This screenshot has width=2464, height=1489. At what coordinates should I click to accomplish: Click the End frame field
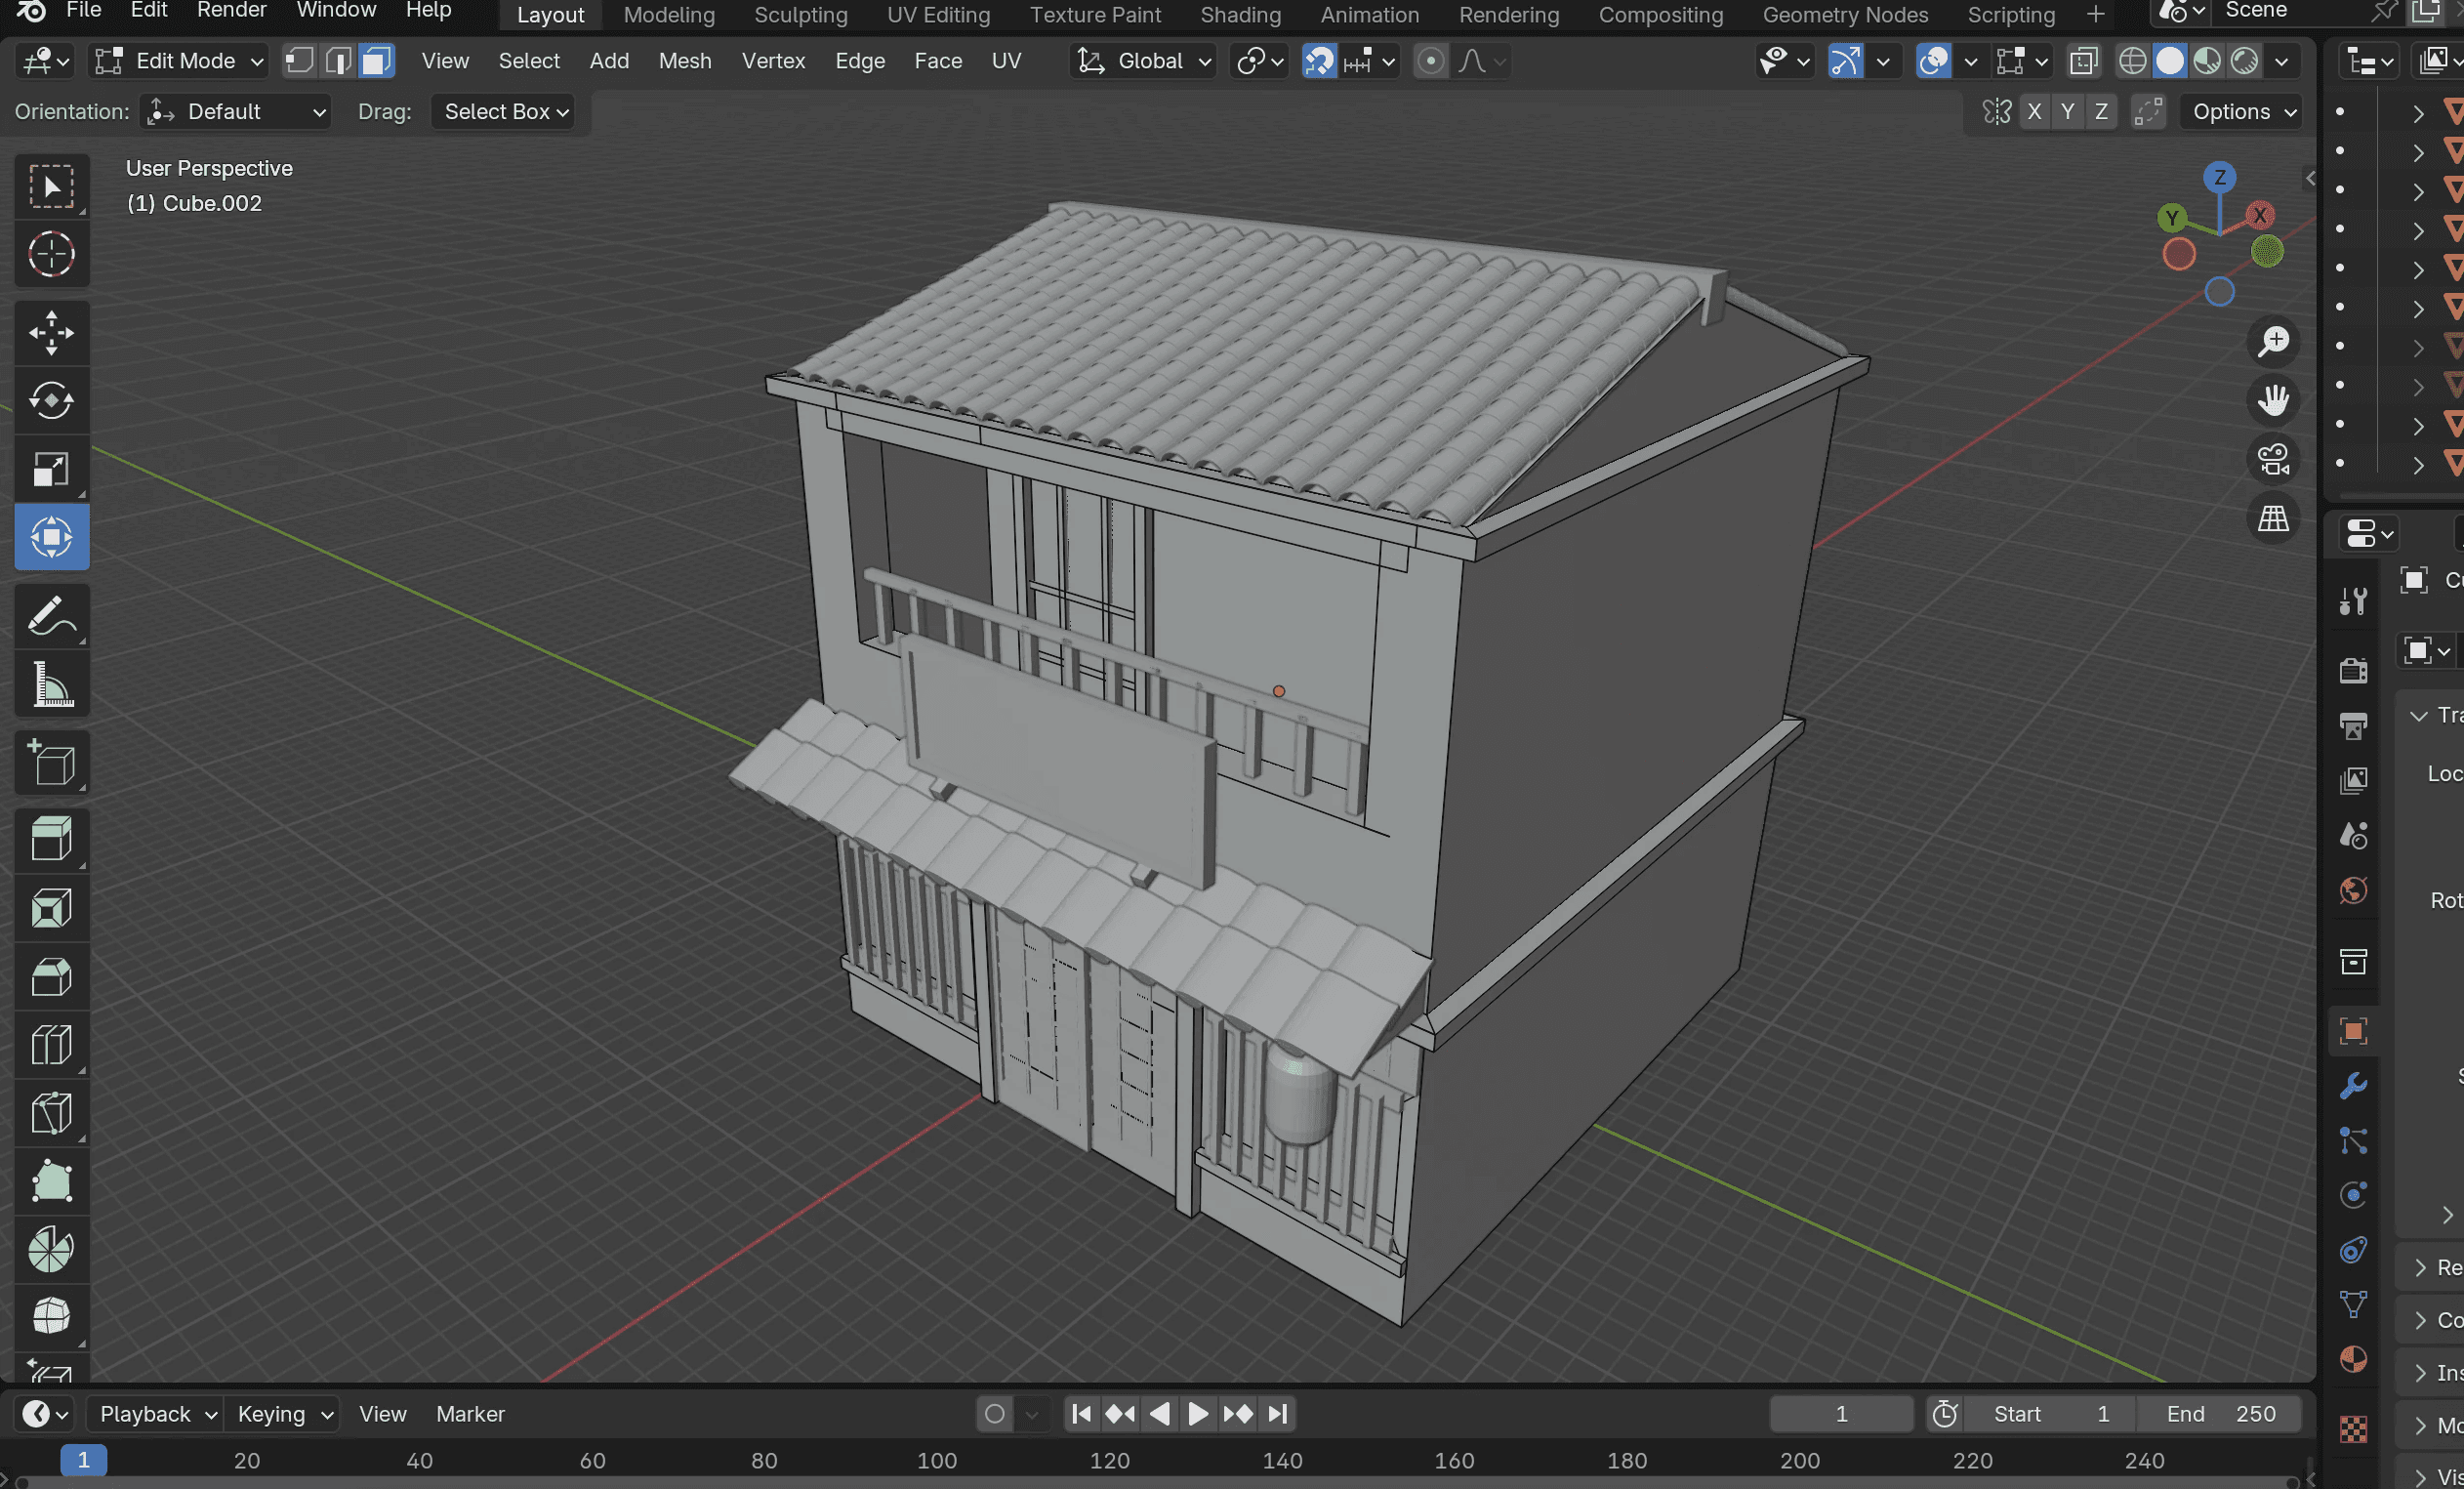2220,1413
